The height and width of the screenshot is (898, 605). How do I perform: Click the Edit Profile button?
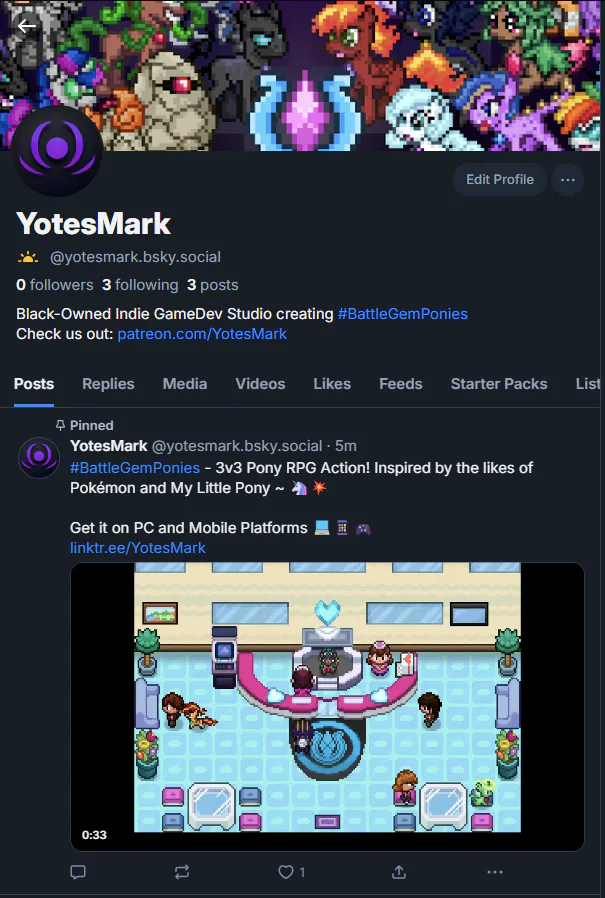click(500, 180)
